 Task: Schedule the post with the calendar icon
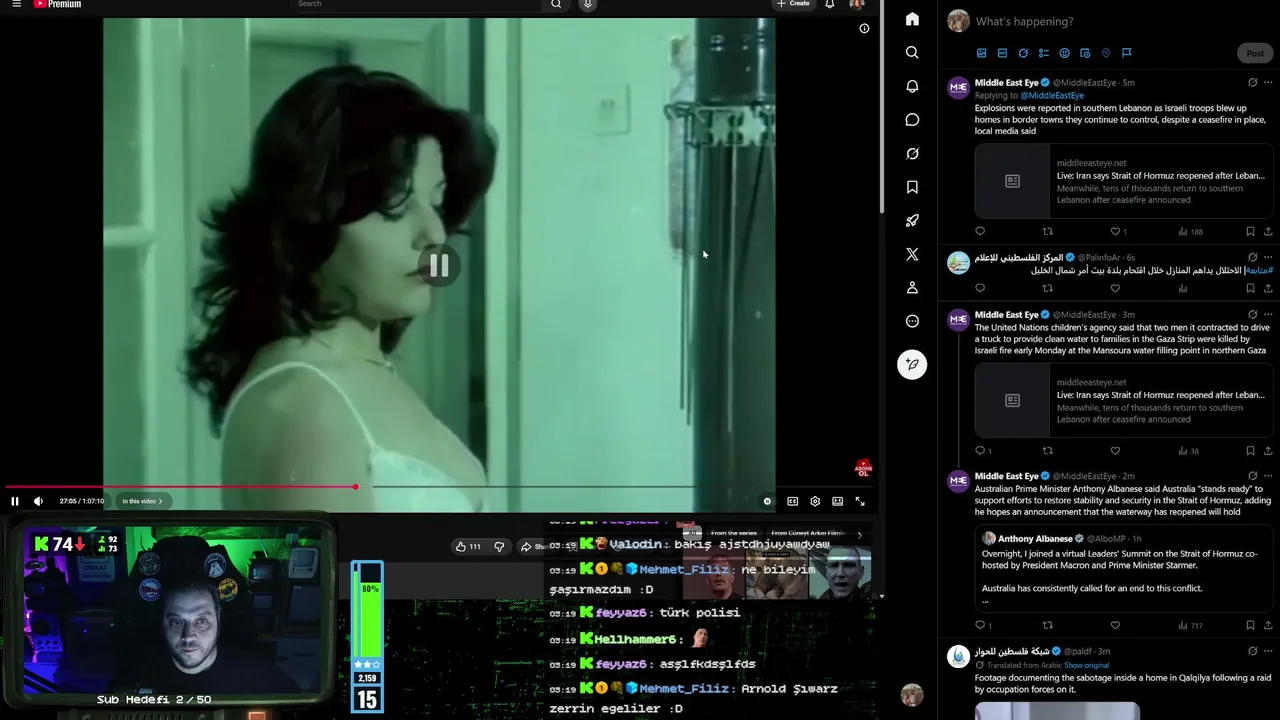[1085, 53]
